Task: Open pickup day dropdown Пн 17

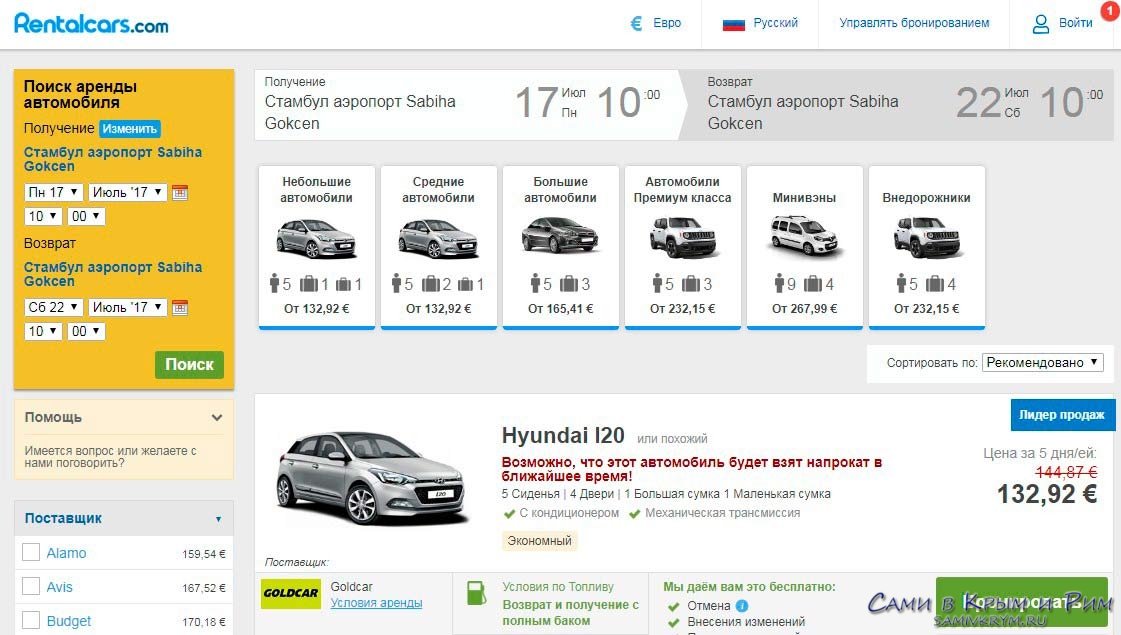Action: point(54,192)
